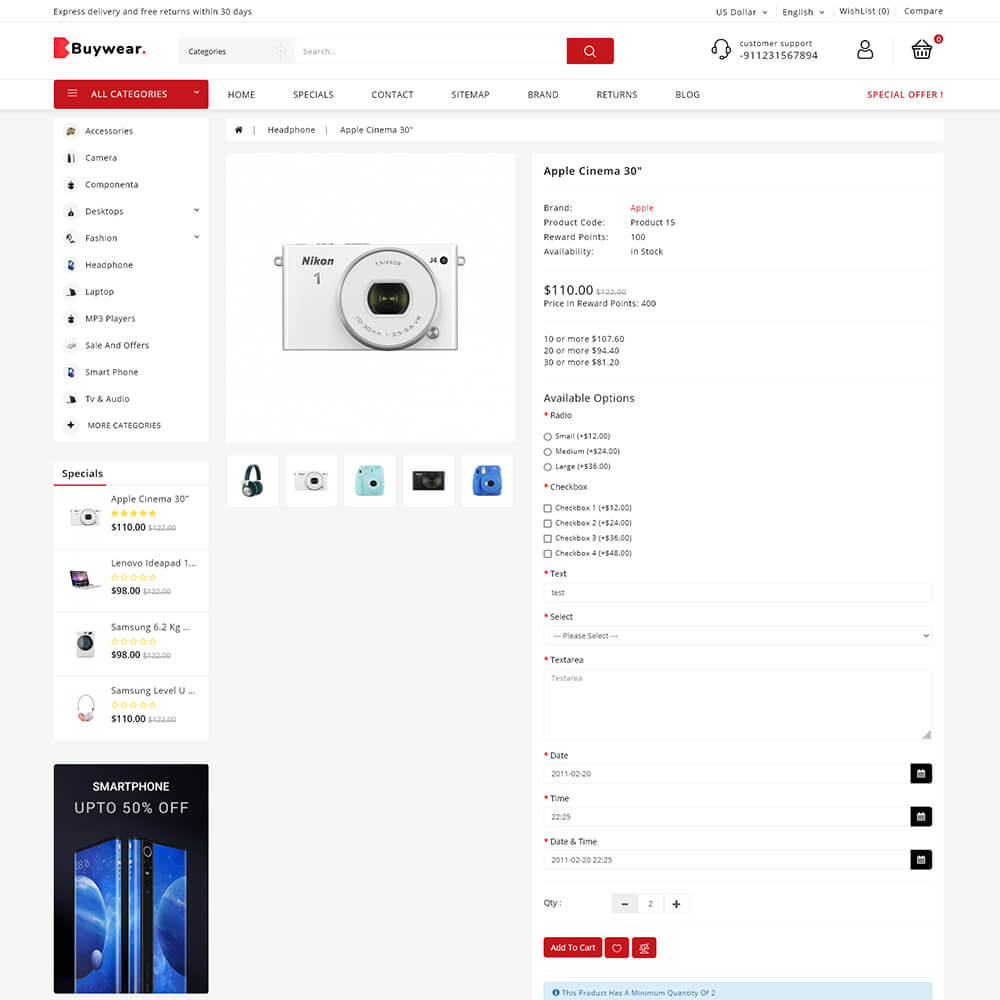The image size is (1000, 1000).
Task: Go to the Blog menu item
Action: (x=687, y=95)
